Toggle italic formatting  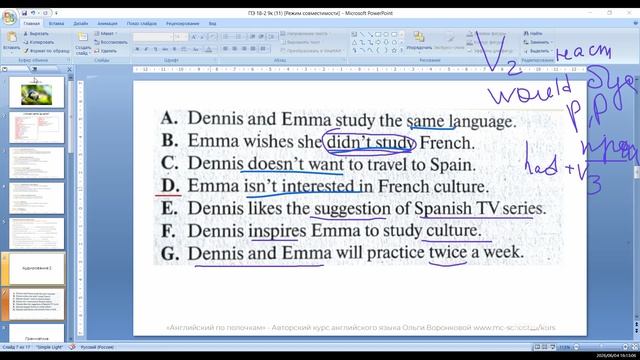tap(146, 49)
